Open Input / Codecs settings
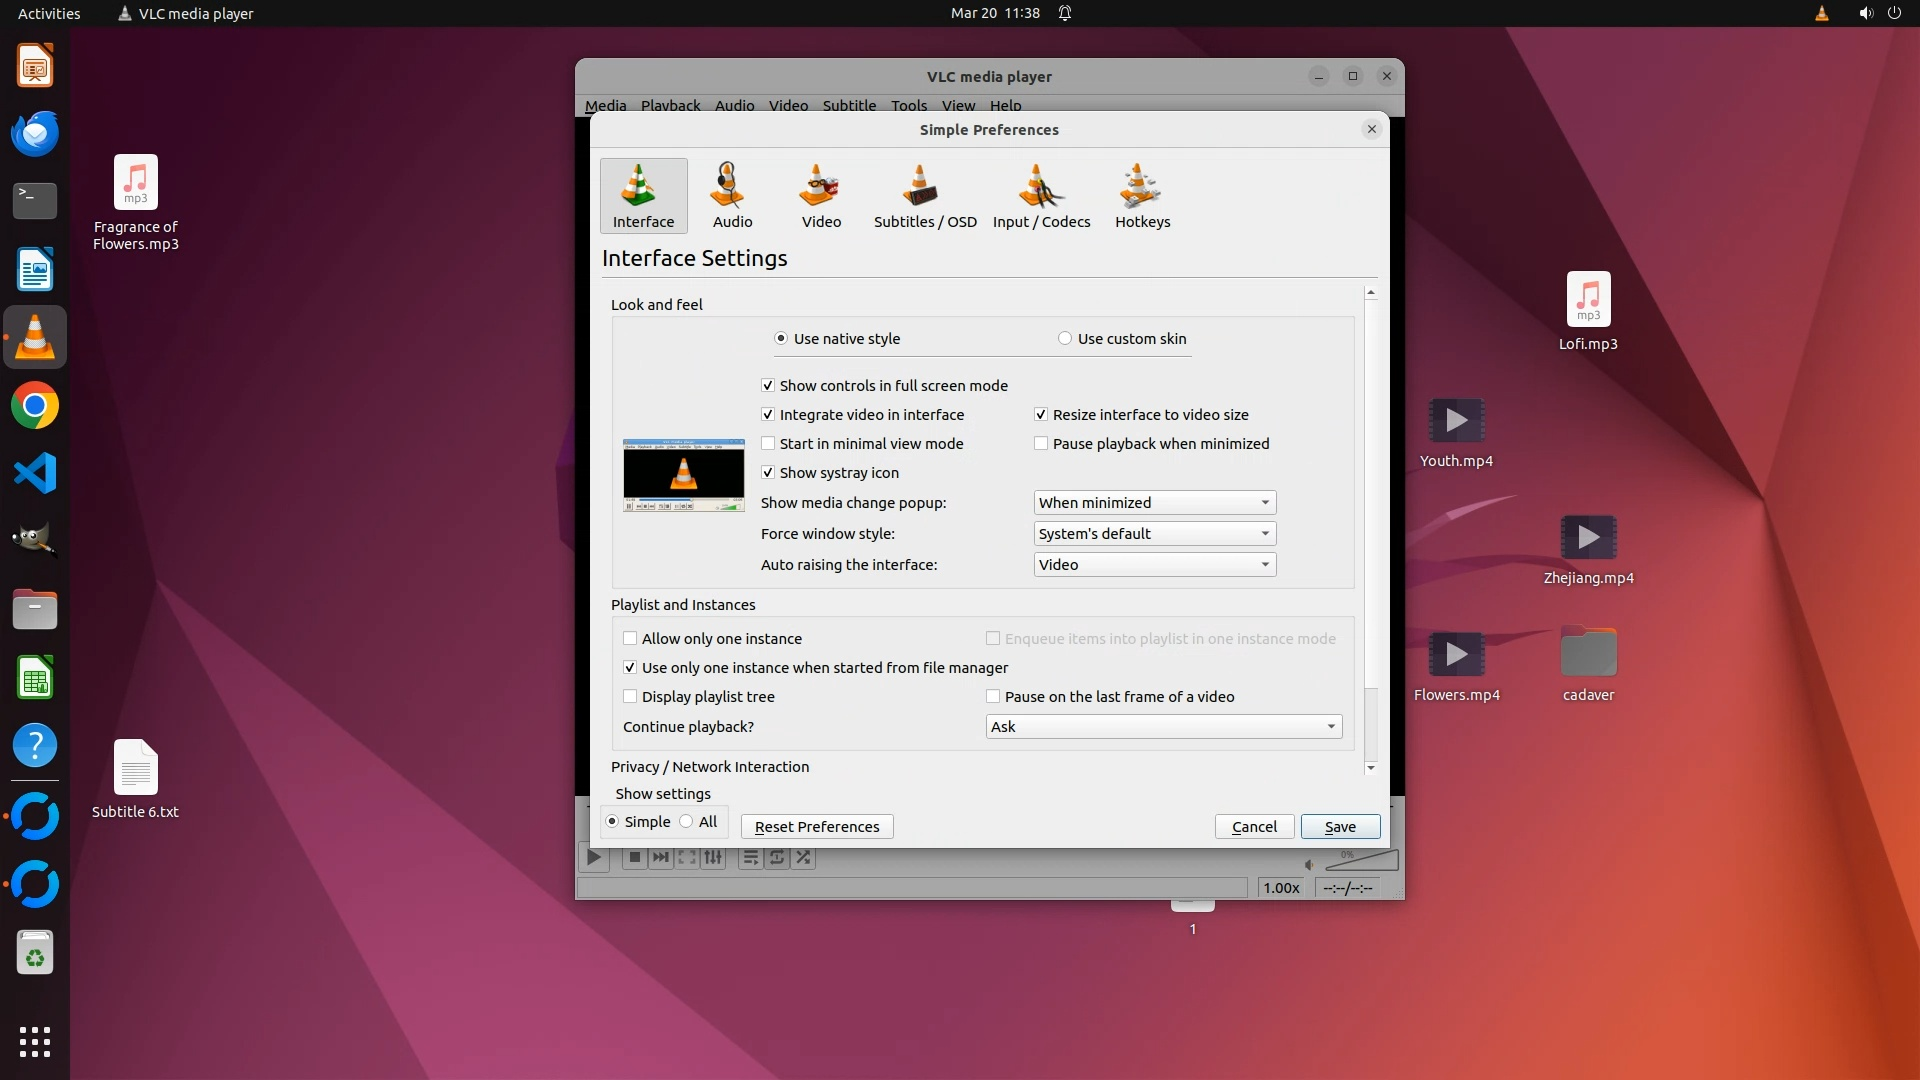This screenshot has height=1080, width=1920. [1041, 196]
